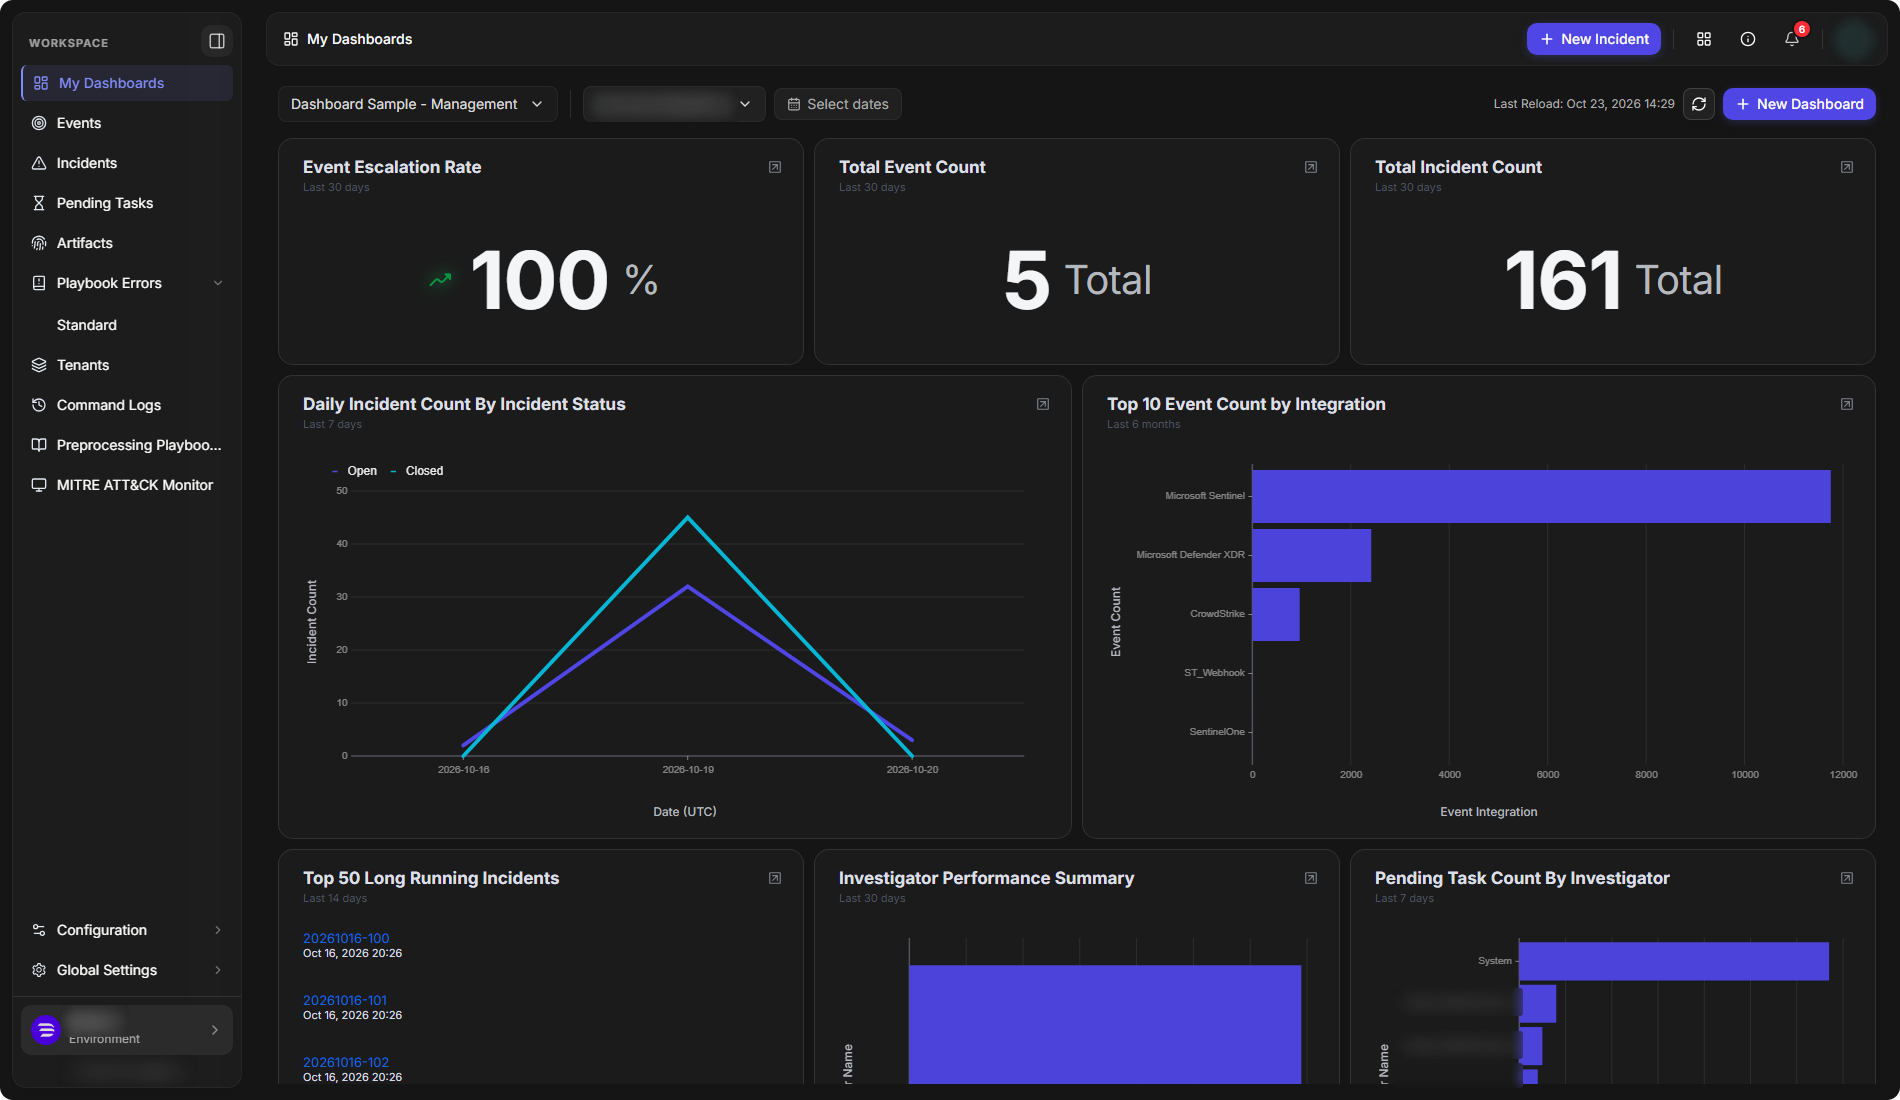Open Preprocessing Playbooks in sidebar

(x=127, y=445)
